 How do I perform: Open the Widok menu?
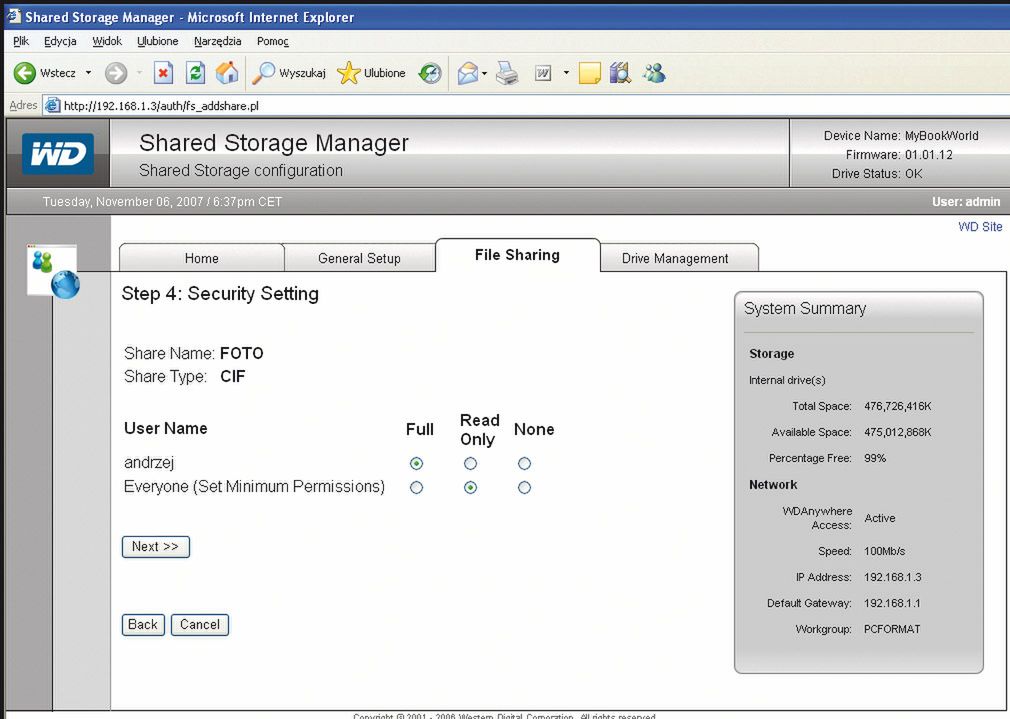[107, 41]
